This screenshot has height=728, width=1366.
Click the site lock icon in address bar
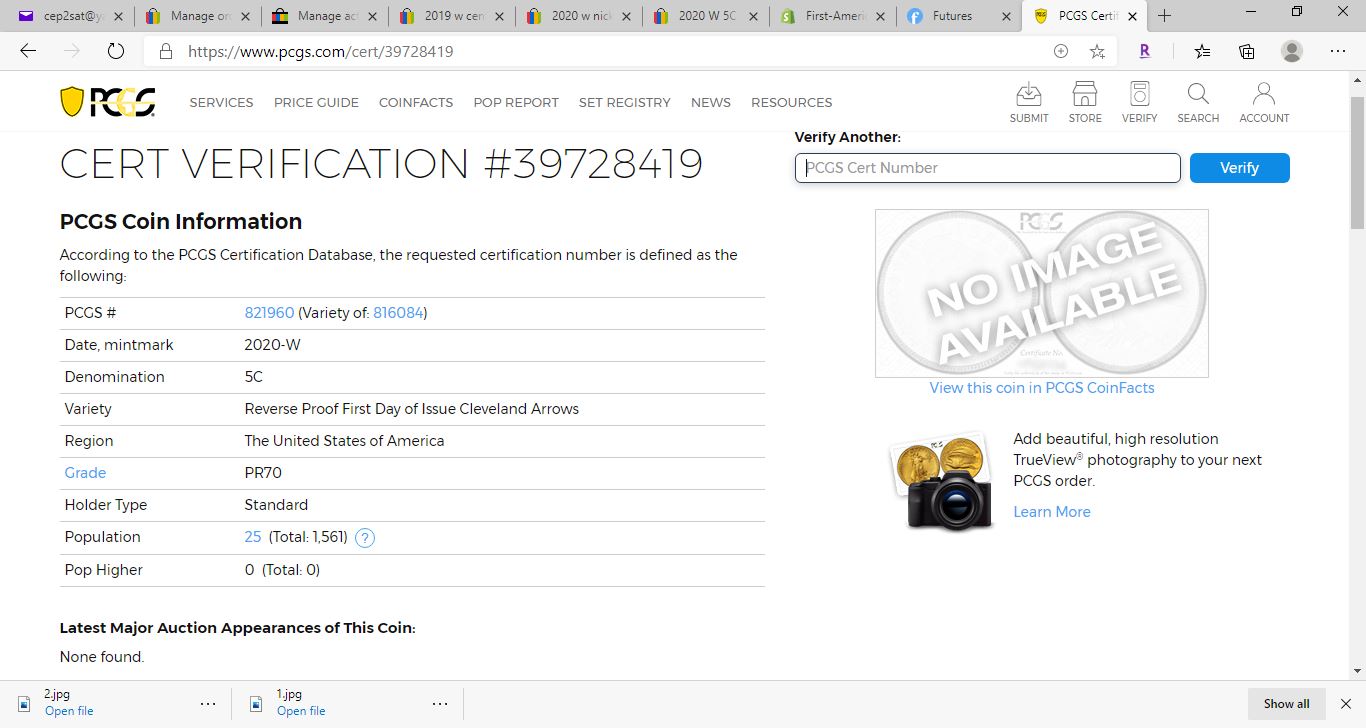pyautogui.click(x=166, y=51)
